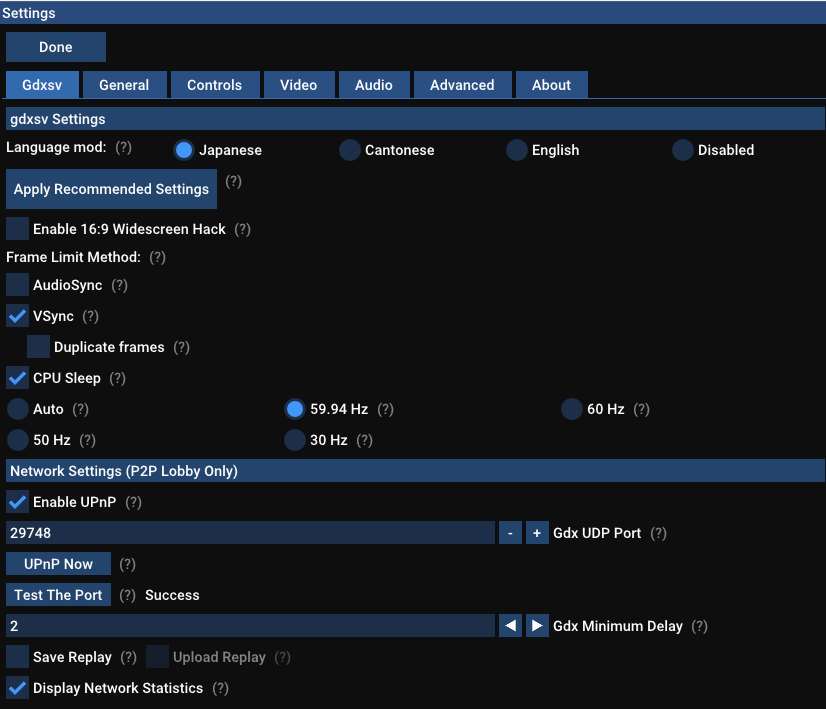Click the Done button
Screen dimensions: 826x709
click(56, 47)
